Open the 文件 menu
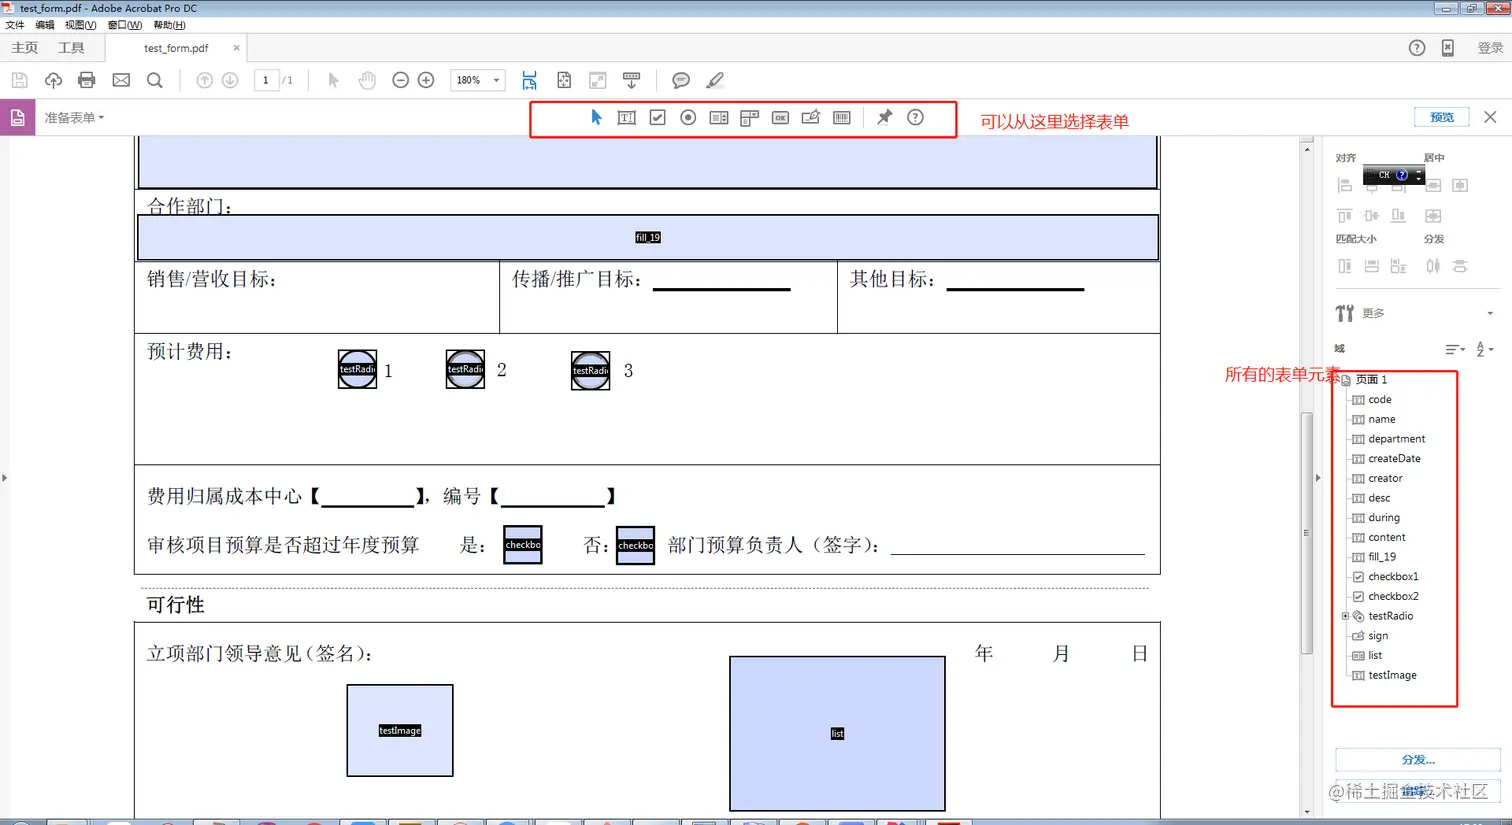This screenshot has width=1512, height=825. tap(15, 25)
